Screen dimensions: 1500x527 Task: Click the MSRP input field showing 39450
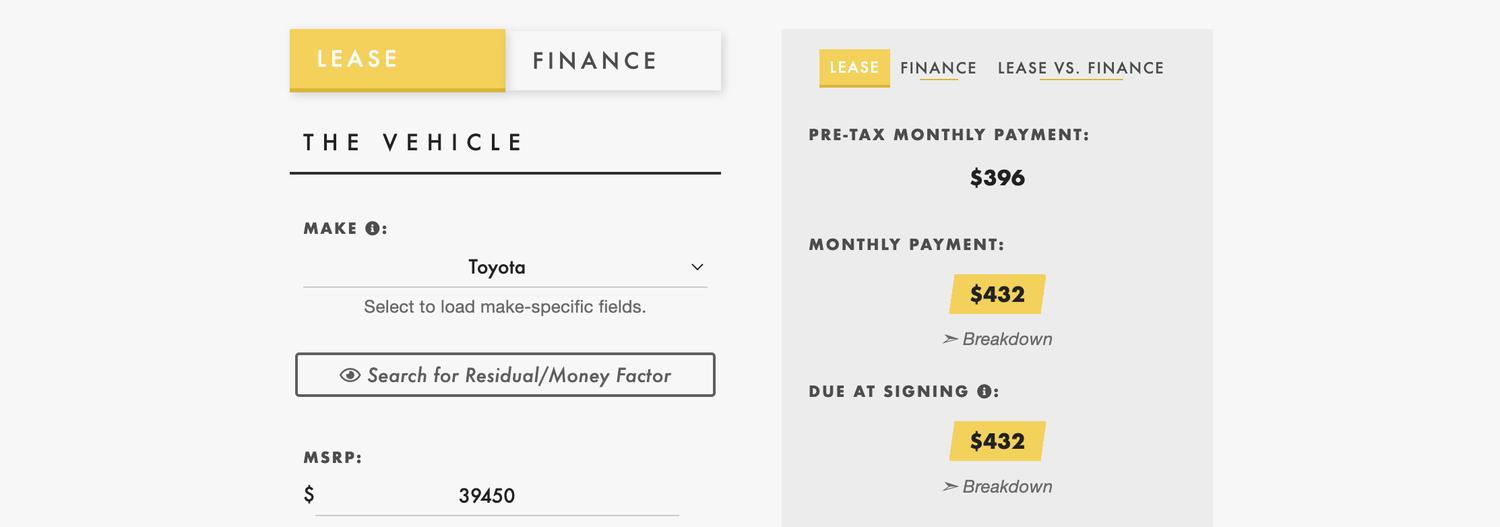click(497, 495)
